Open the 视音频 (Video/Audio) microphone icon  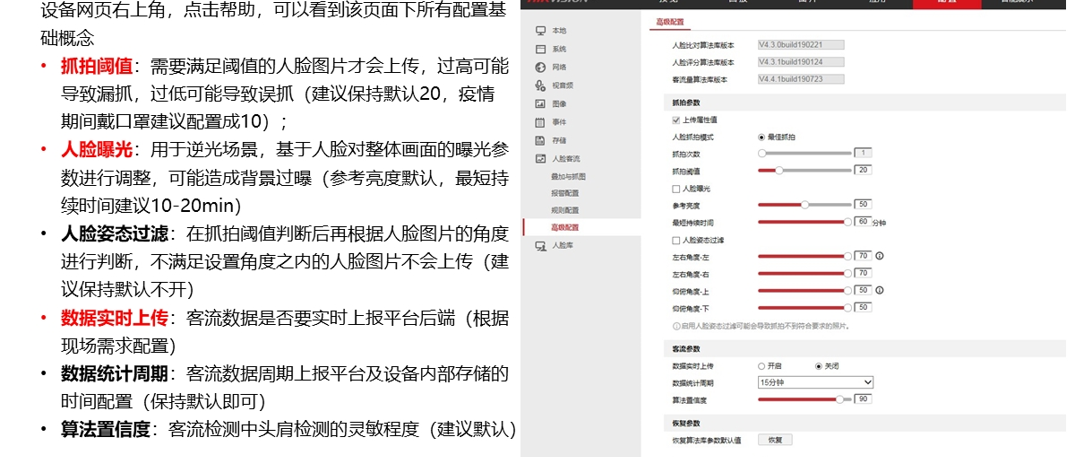point(540,86)
